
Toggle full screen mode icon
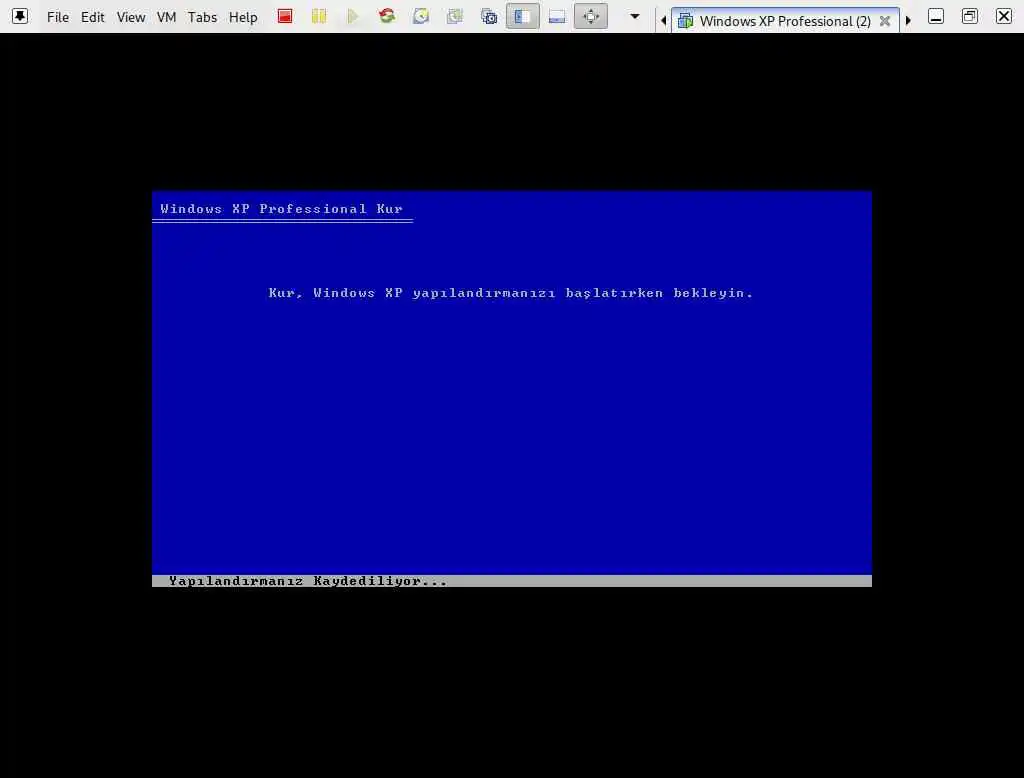(591, 16)
